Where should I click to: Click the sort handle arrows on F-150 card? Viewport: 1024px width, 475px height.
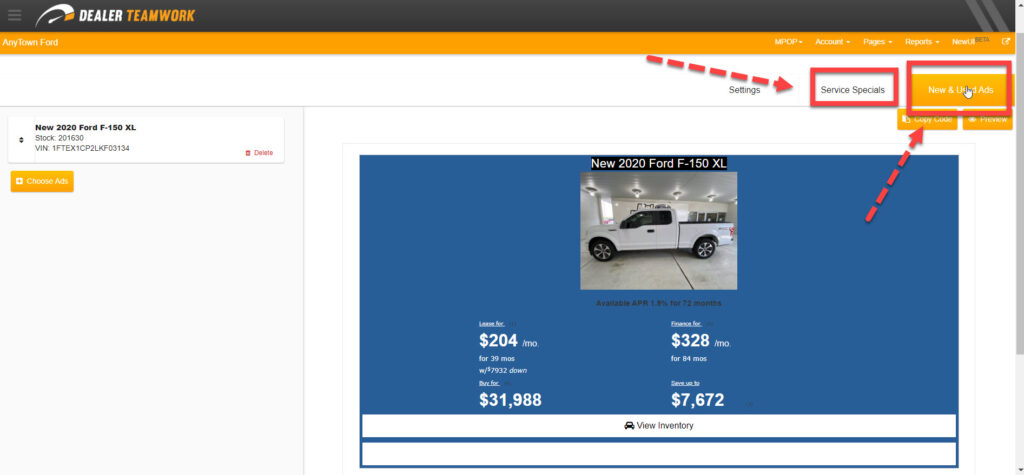[21, 139]
